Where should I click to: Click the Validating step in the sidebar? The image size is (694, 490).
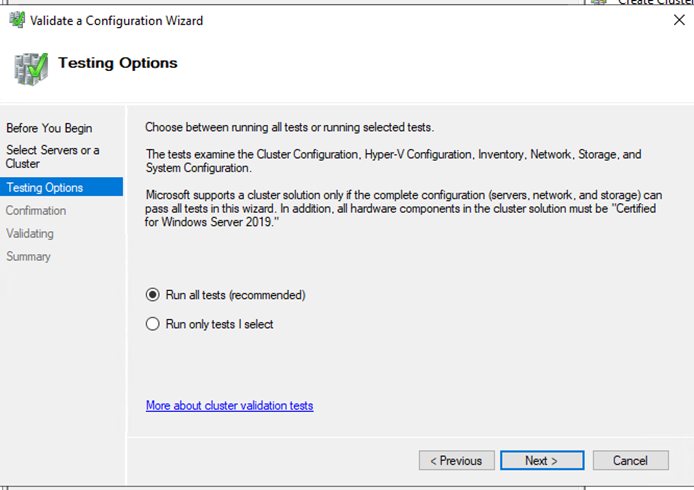click(30, 234)
